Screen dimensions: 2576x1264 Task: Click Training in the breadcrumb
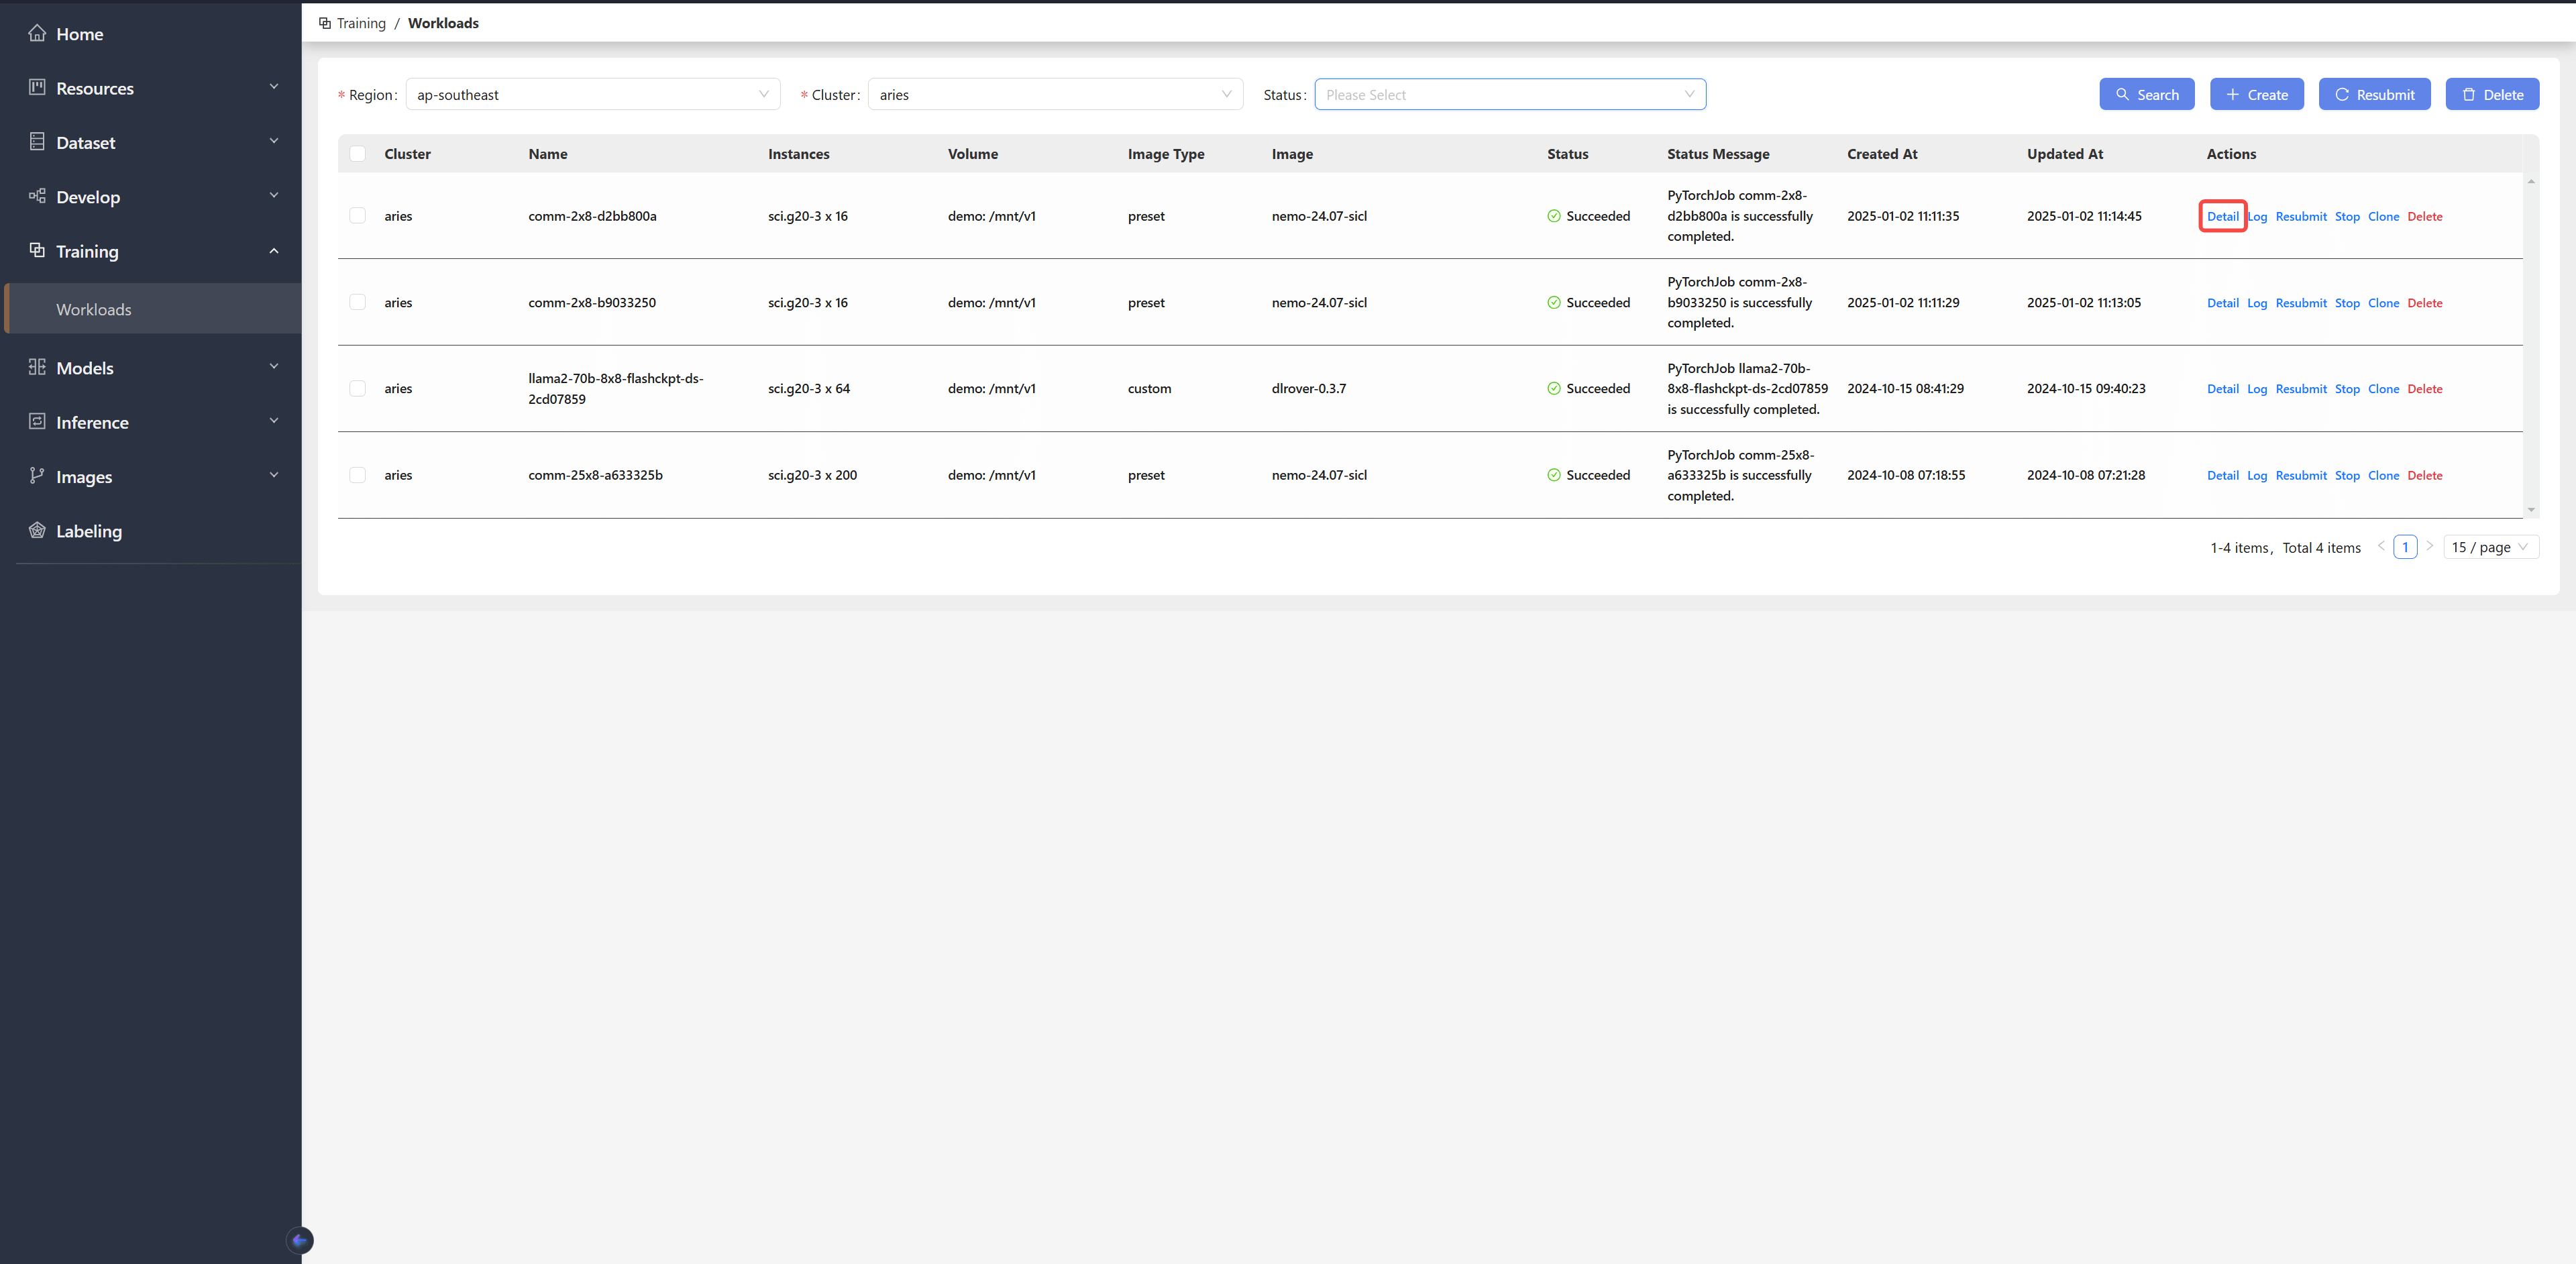coord(361,23)
